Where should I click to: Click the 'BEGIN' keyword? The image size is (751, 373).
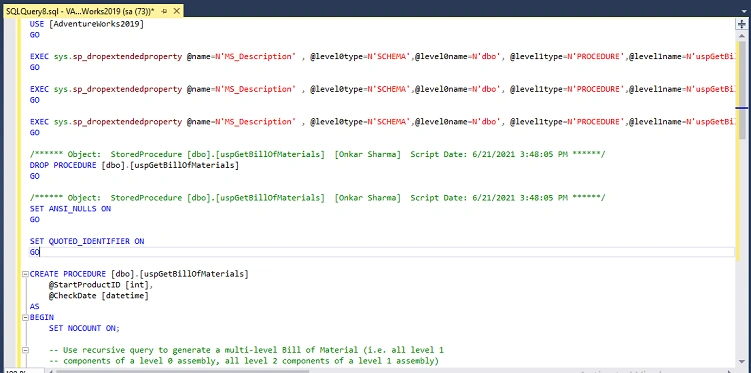tap(42, 317)
